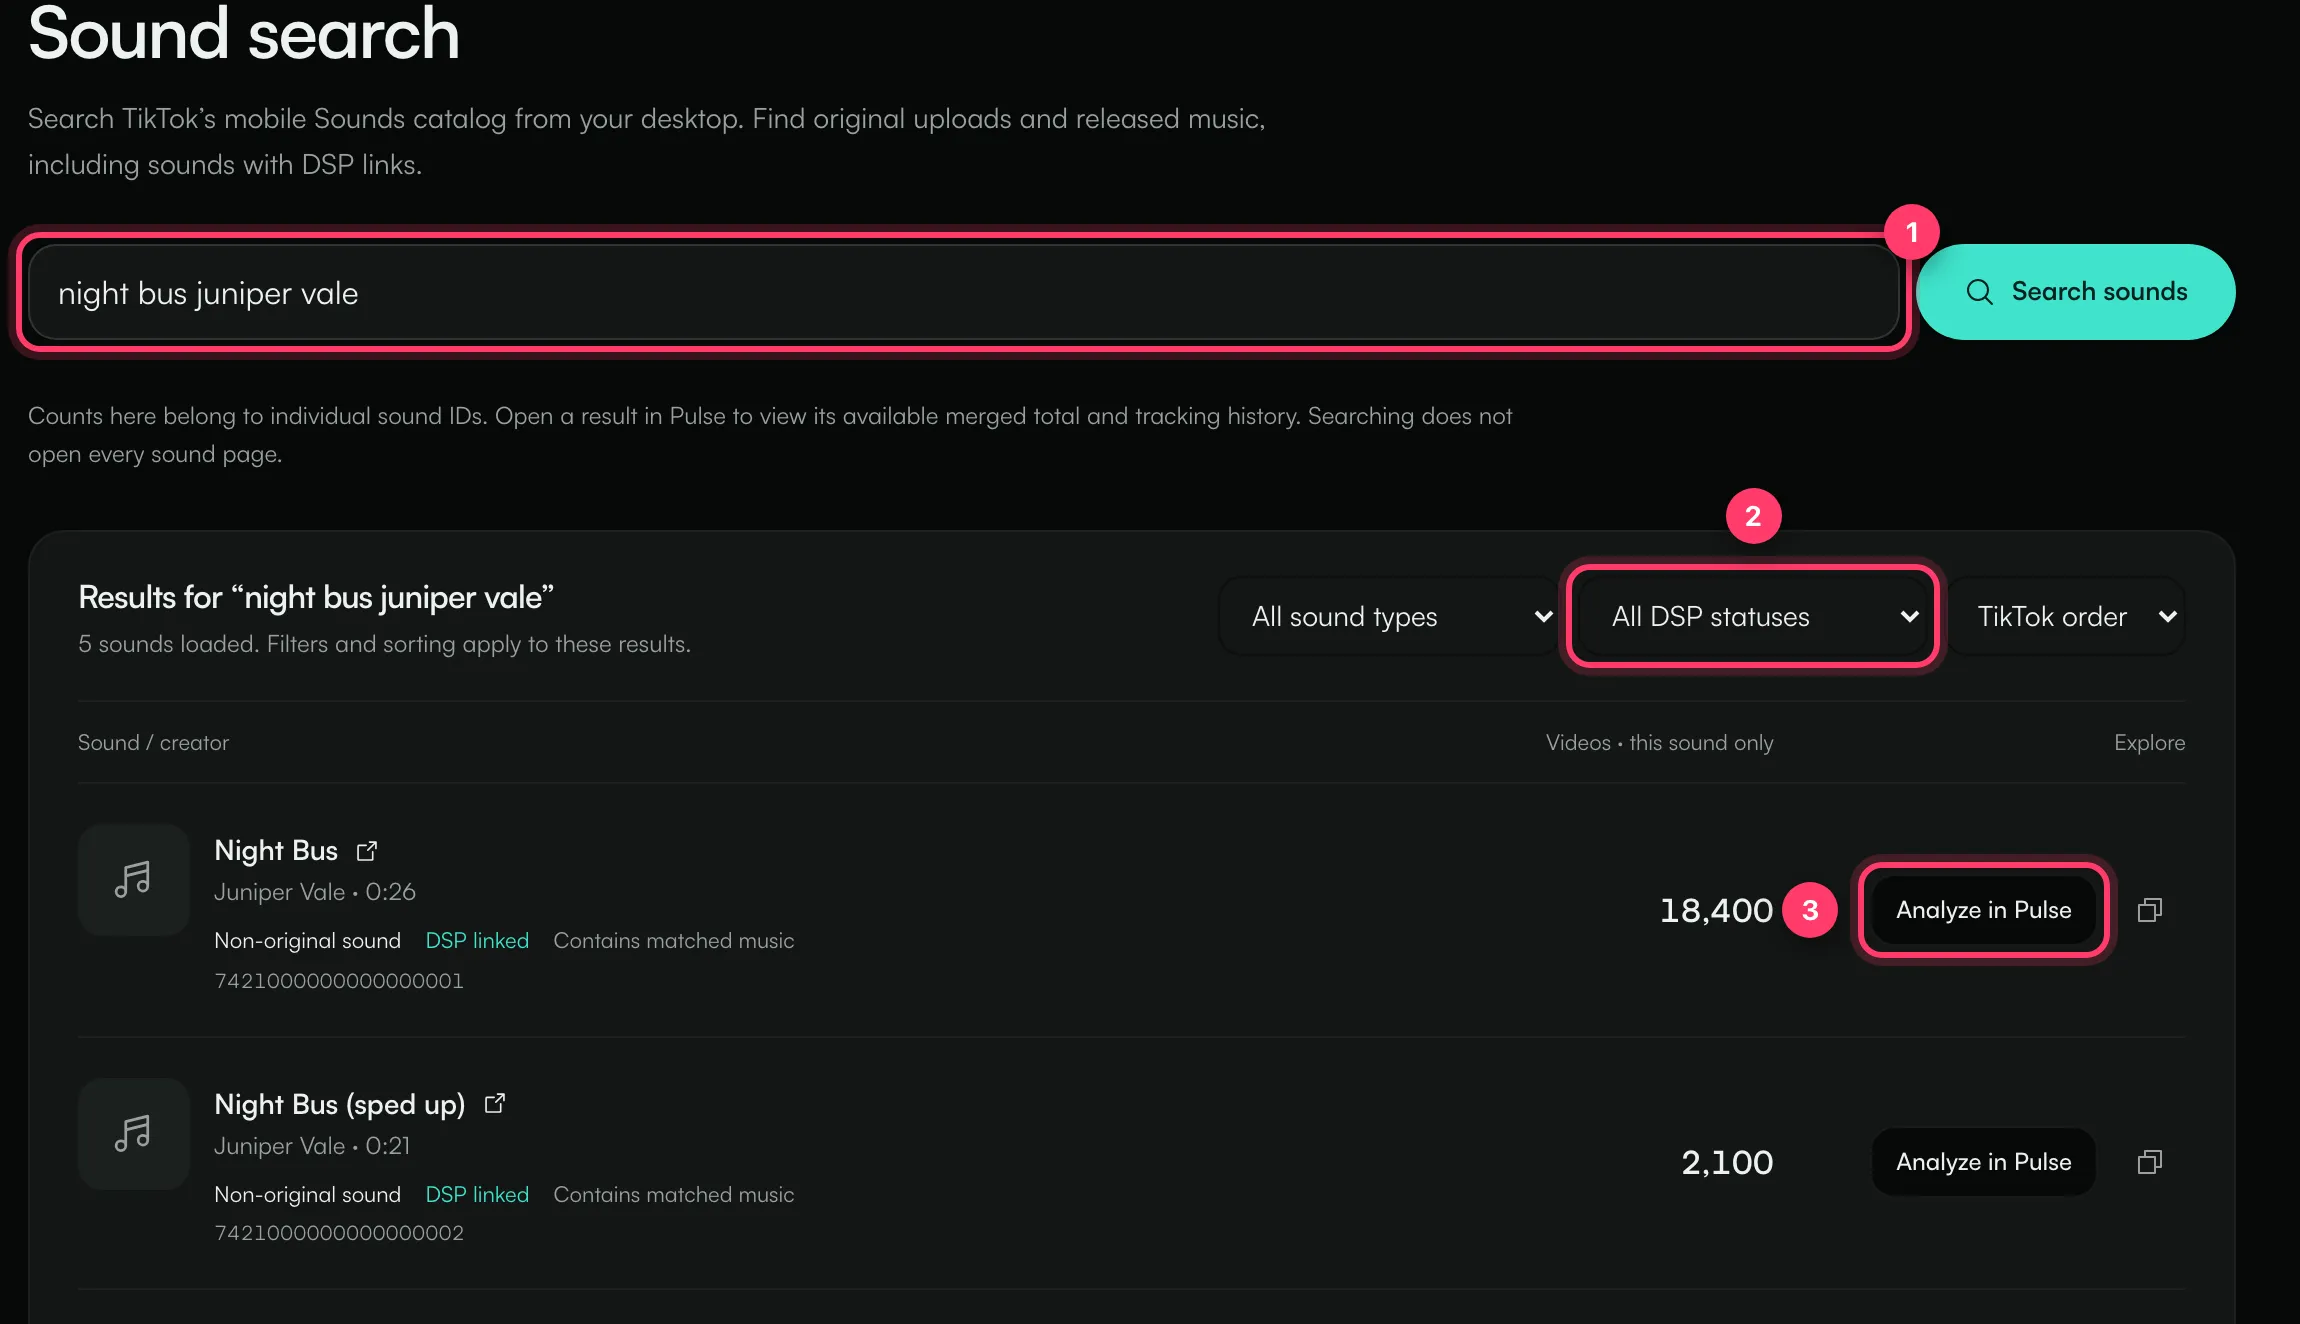The height and width of the screenshot is (1324, 2300).
Task: Click Videos · this sound only header
Action: point(1659,742)
